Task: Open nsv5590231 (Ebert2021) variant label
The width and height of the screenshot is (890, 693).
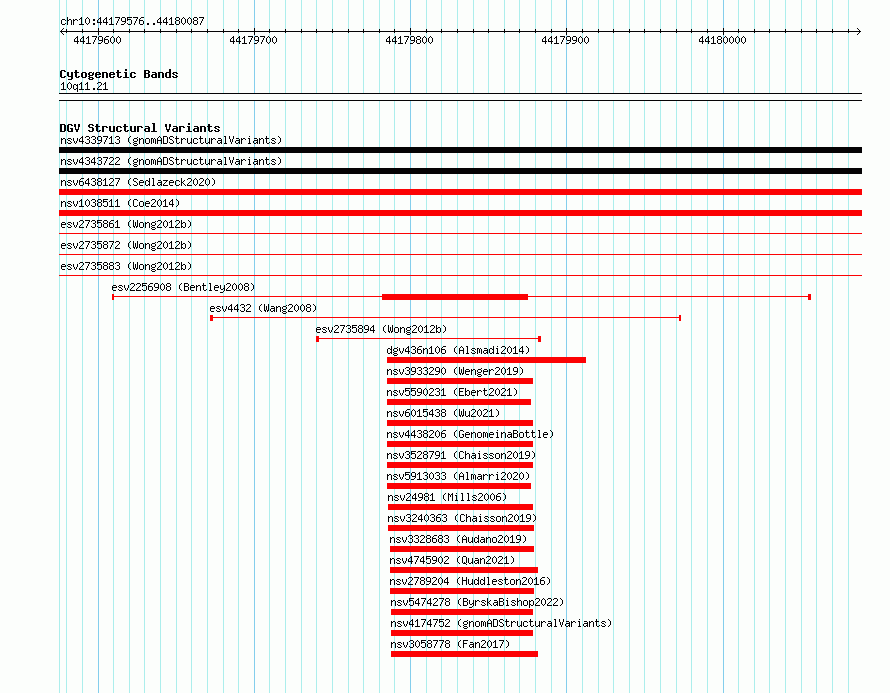Action: point(452,392)
